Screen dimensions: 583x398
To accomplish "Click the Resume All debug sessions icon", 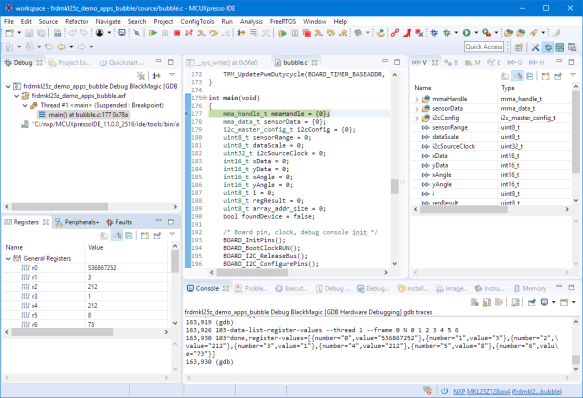I will point(282,33).
